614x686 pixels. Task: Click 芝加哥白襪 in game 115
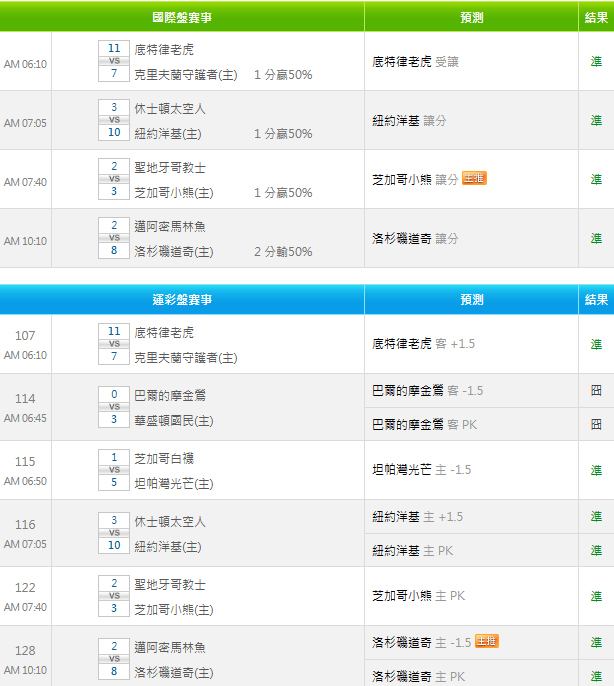point(164,458)
